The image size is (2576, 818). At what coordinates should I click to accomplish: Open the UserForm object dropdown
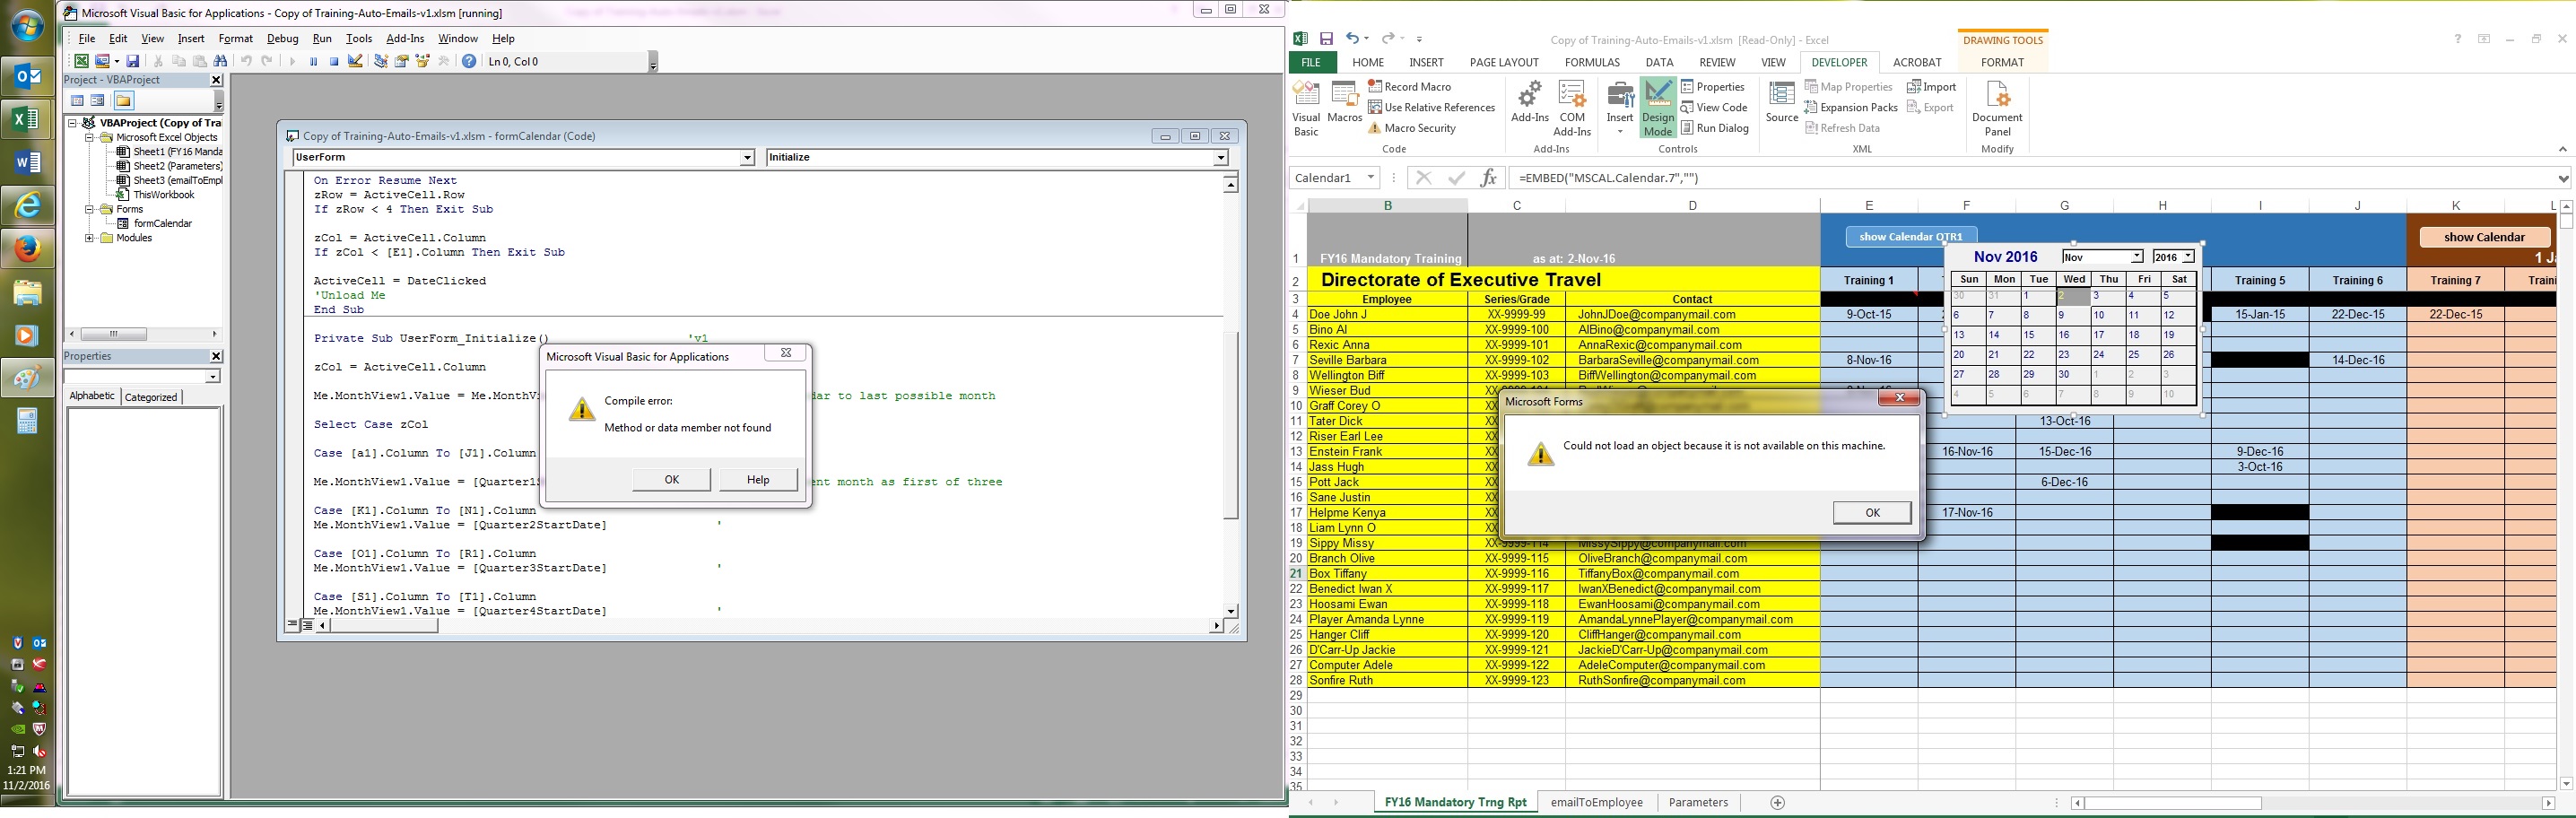(x=746, y=158)
